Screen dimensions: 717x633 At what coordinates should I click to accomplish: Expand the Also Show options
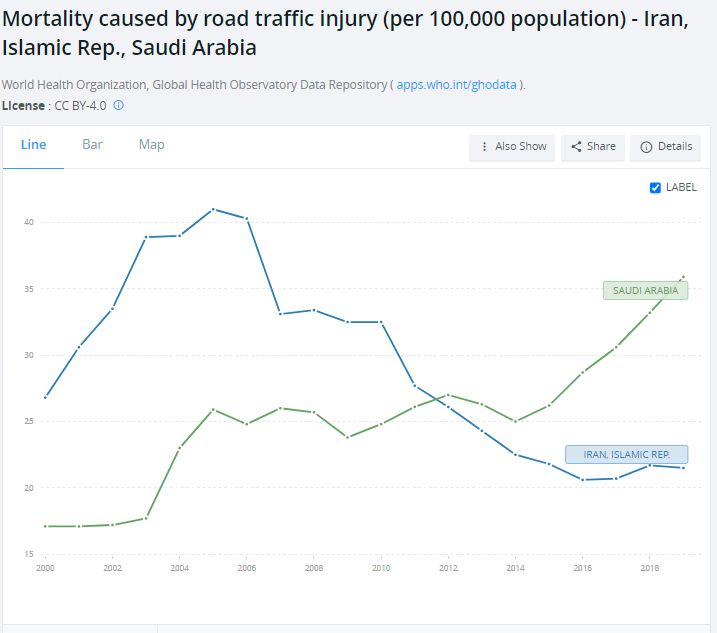pos(514,147)
